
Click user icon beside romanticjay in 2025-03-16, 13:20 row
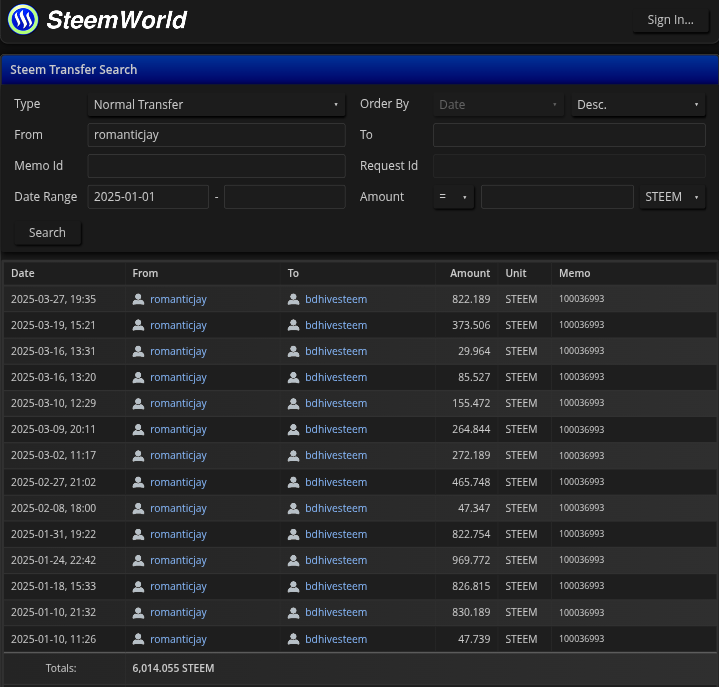point(138,377)
